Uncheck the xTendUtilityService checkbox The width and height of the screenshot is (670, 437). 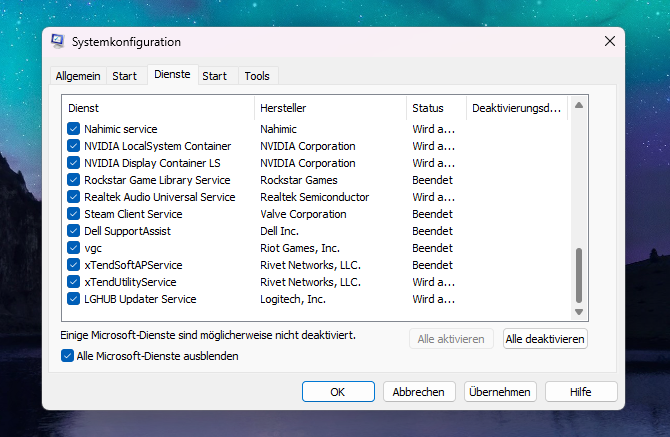point(73,282)
